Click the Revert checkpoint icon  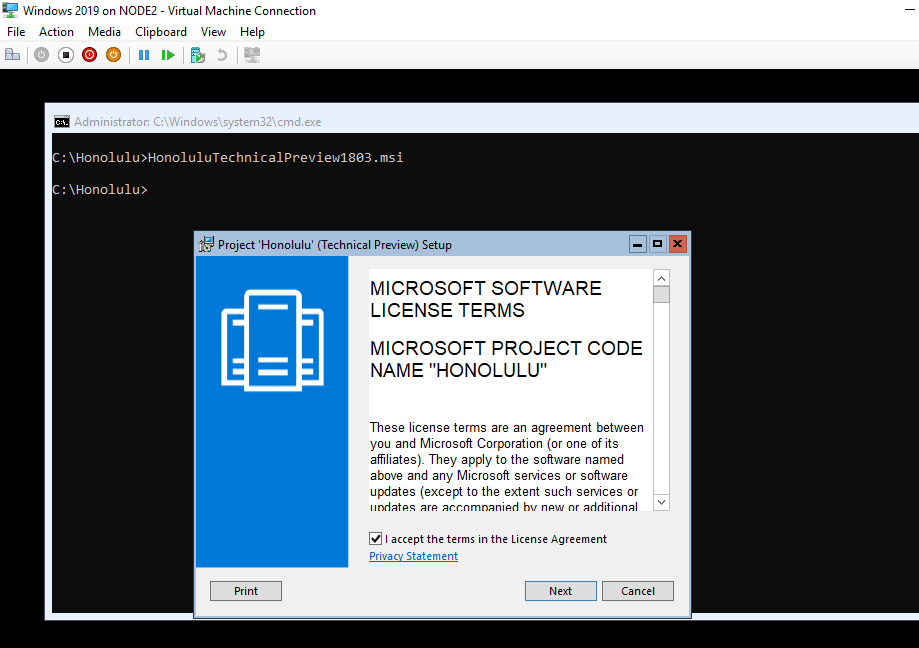click(x=222, y=55)
